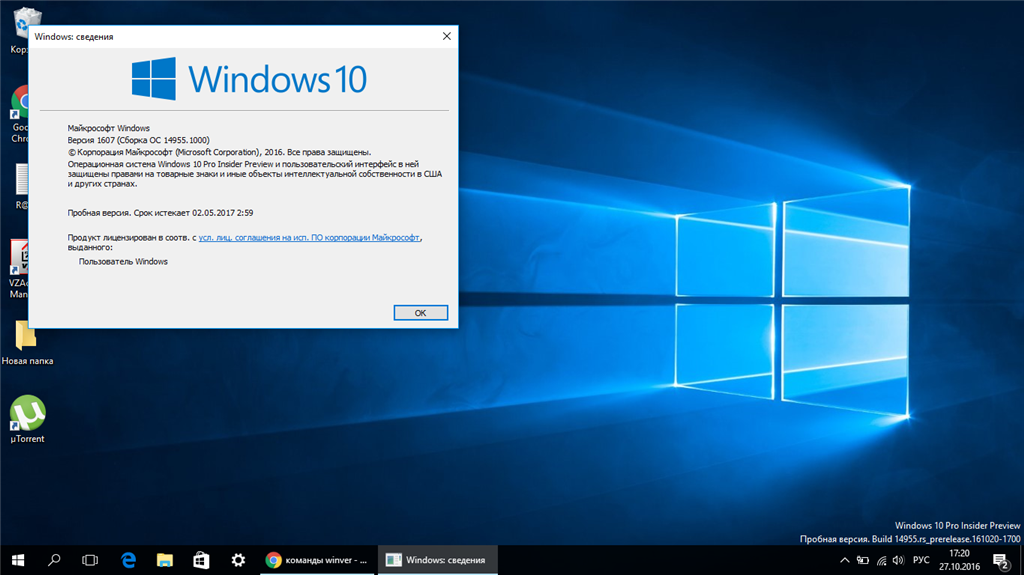Viewport: 1024px width, 575px height.
Task: Open the Windows Start menu
Action: point(18,560)
